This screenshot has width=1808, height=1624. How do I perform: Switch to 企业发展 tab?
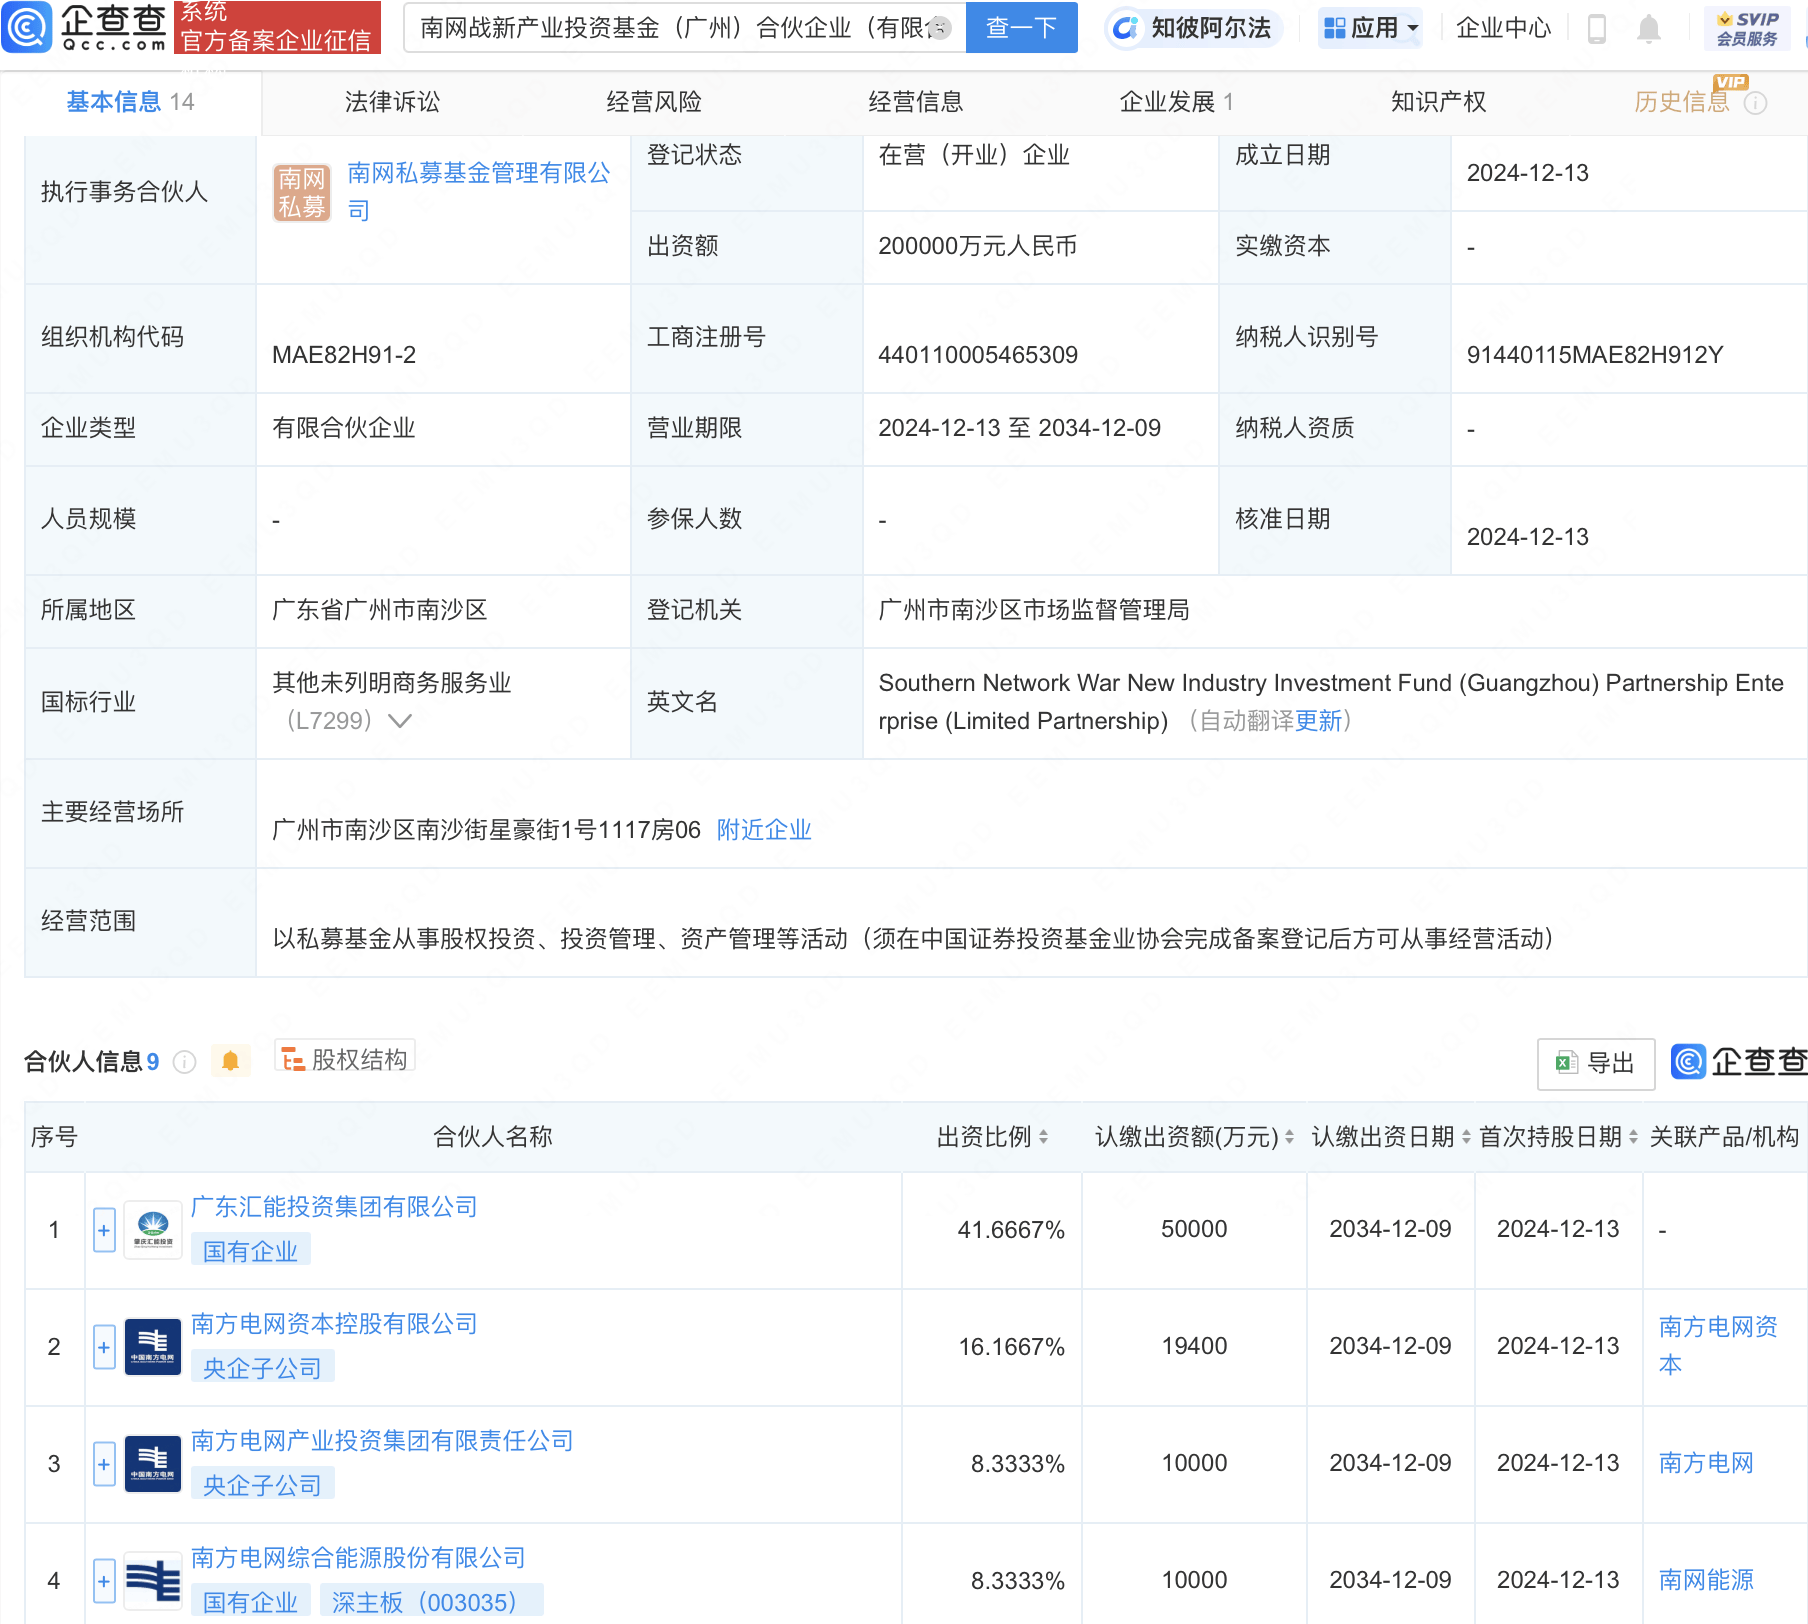(1176, 102)
